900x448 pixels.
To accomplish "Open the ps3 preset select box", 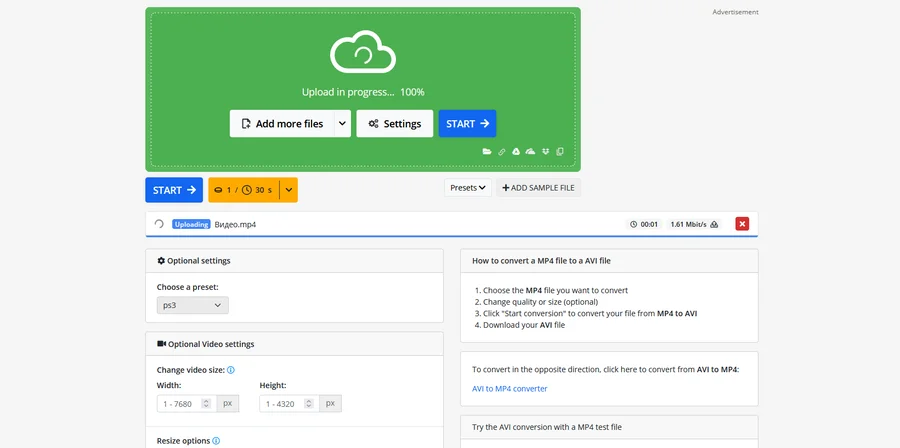I will pyautogui.click(x=192, y=305).
